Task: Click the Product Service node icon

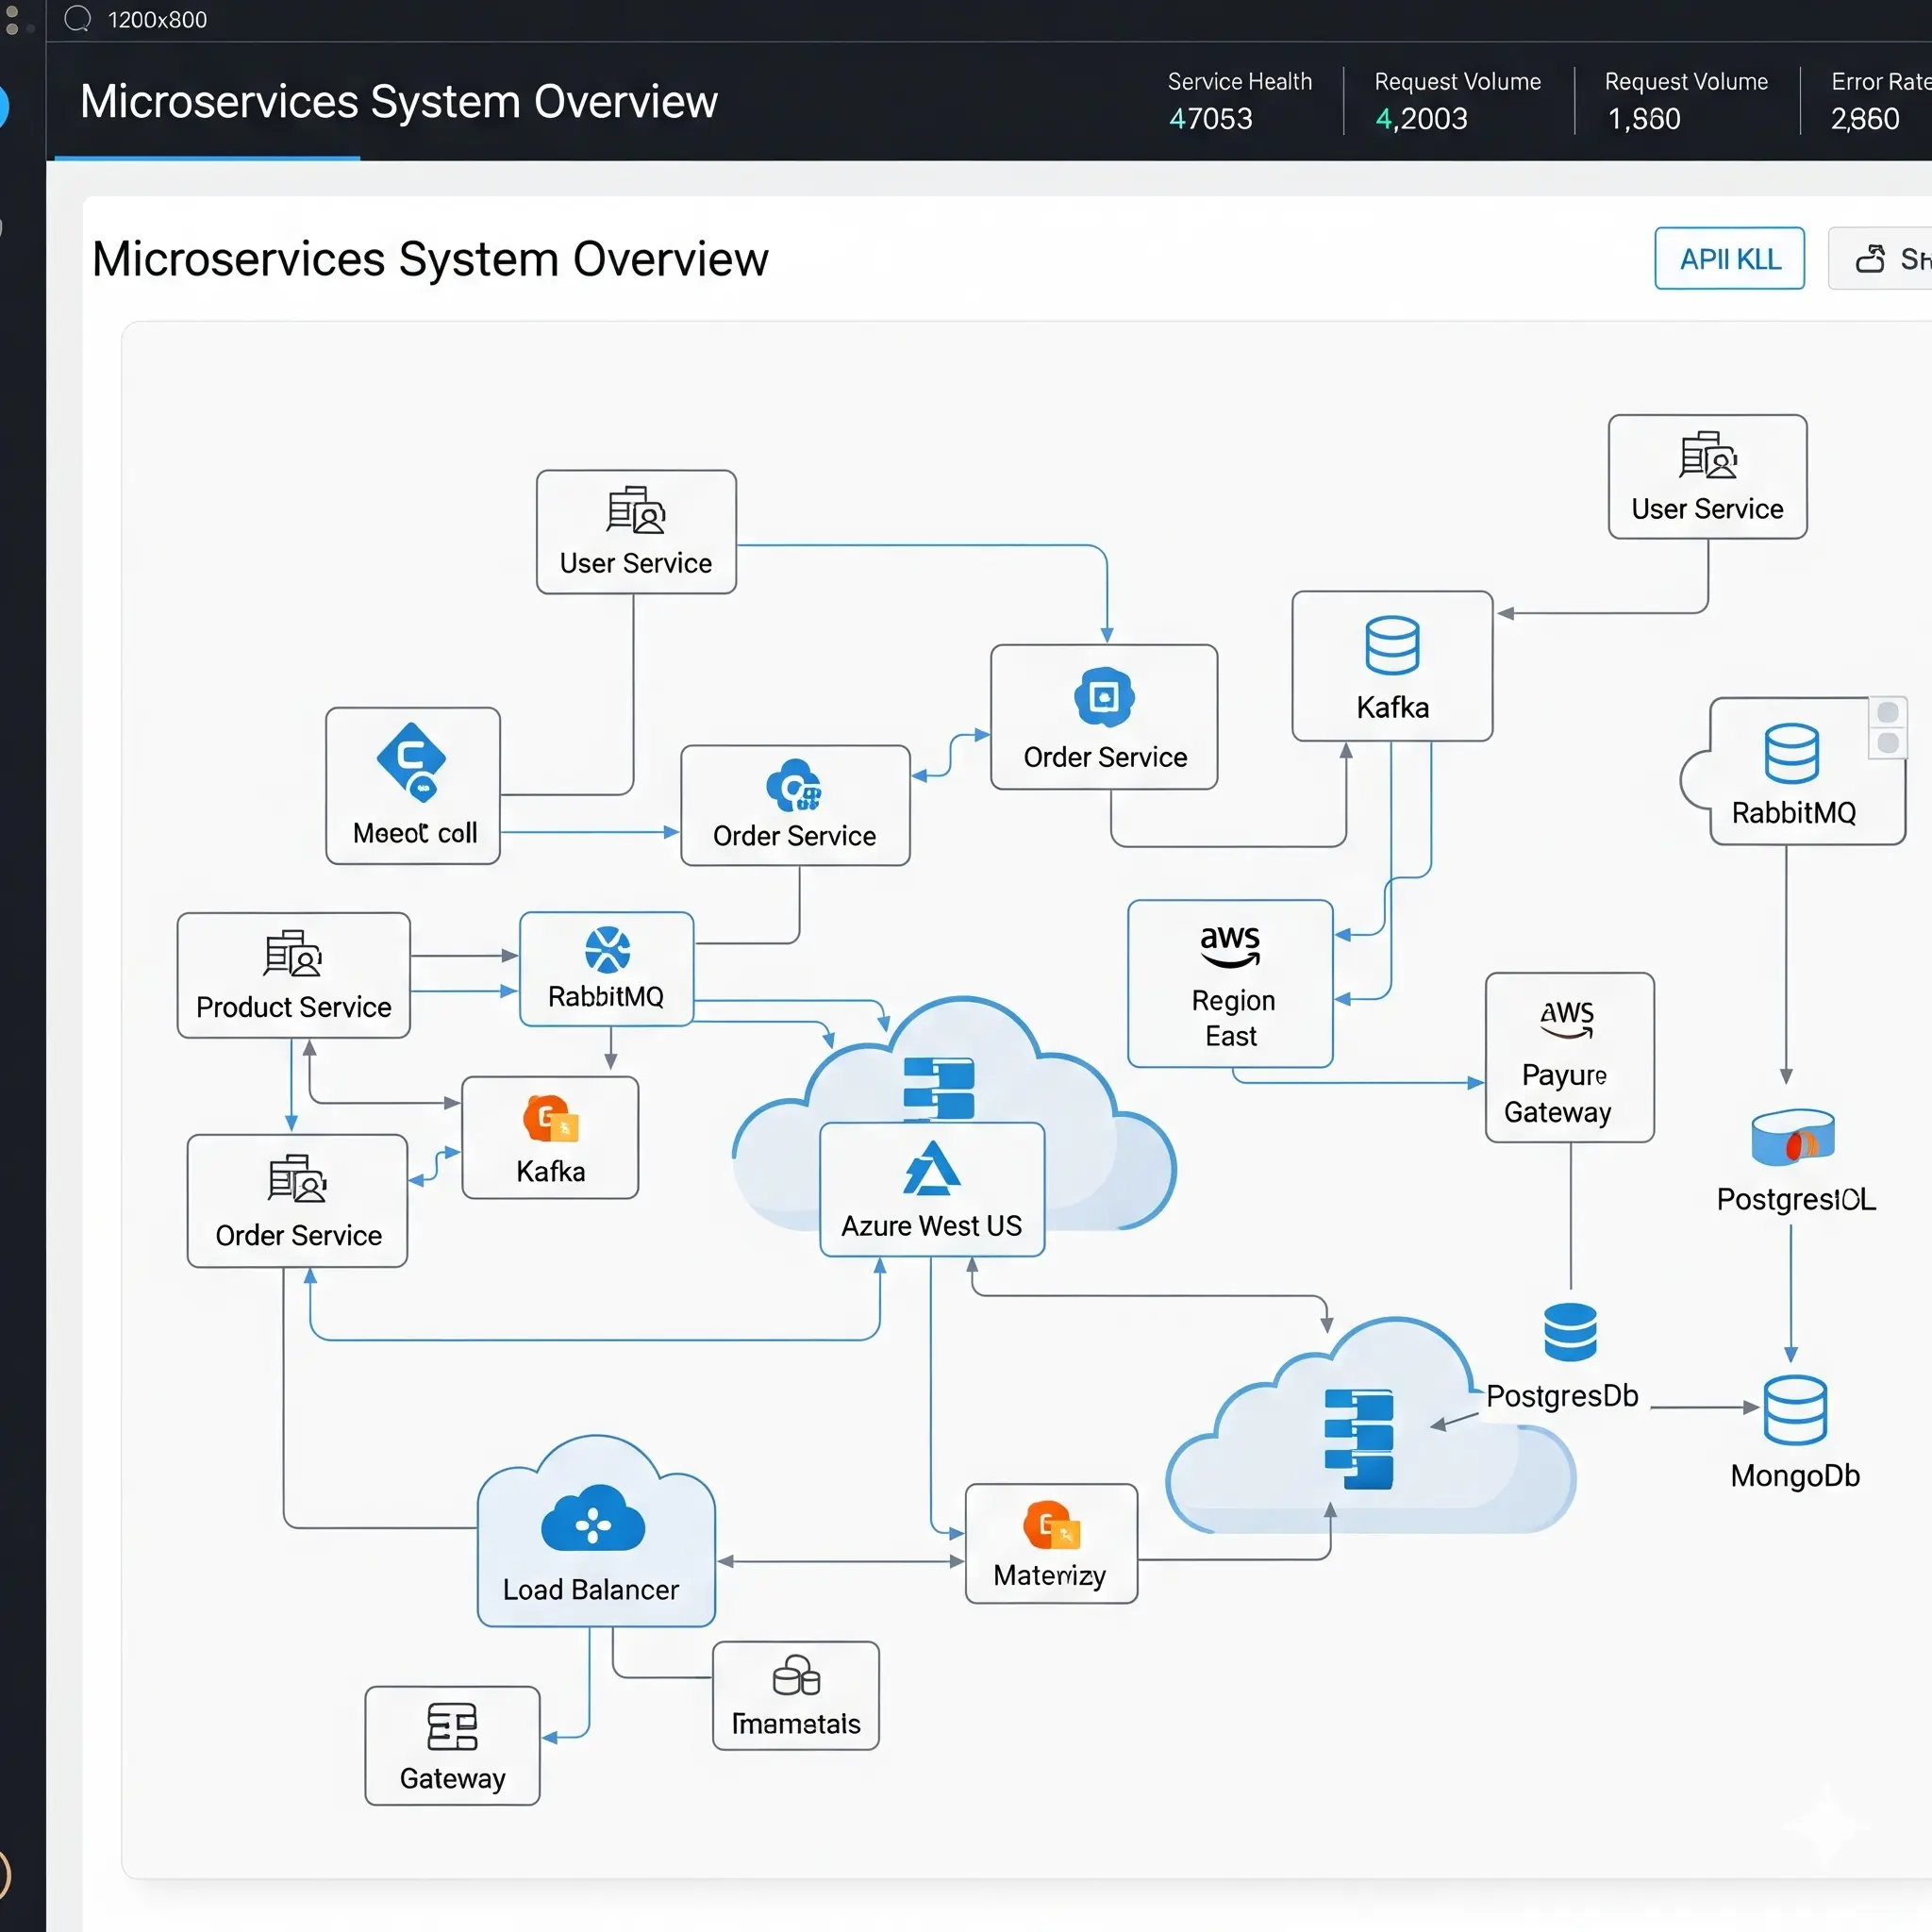Action: click(x=293, y=954)
